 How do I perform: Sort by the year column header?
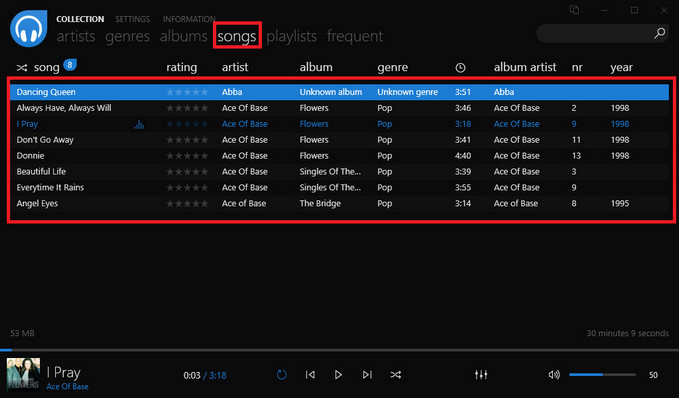coord(621,68)
